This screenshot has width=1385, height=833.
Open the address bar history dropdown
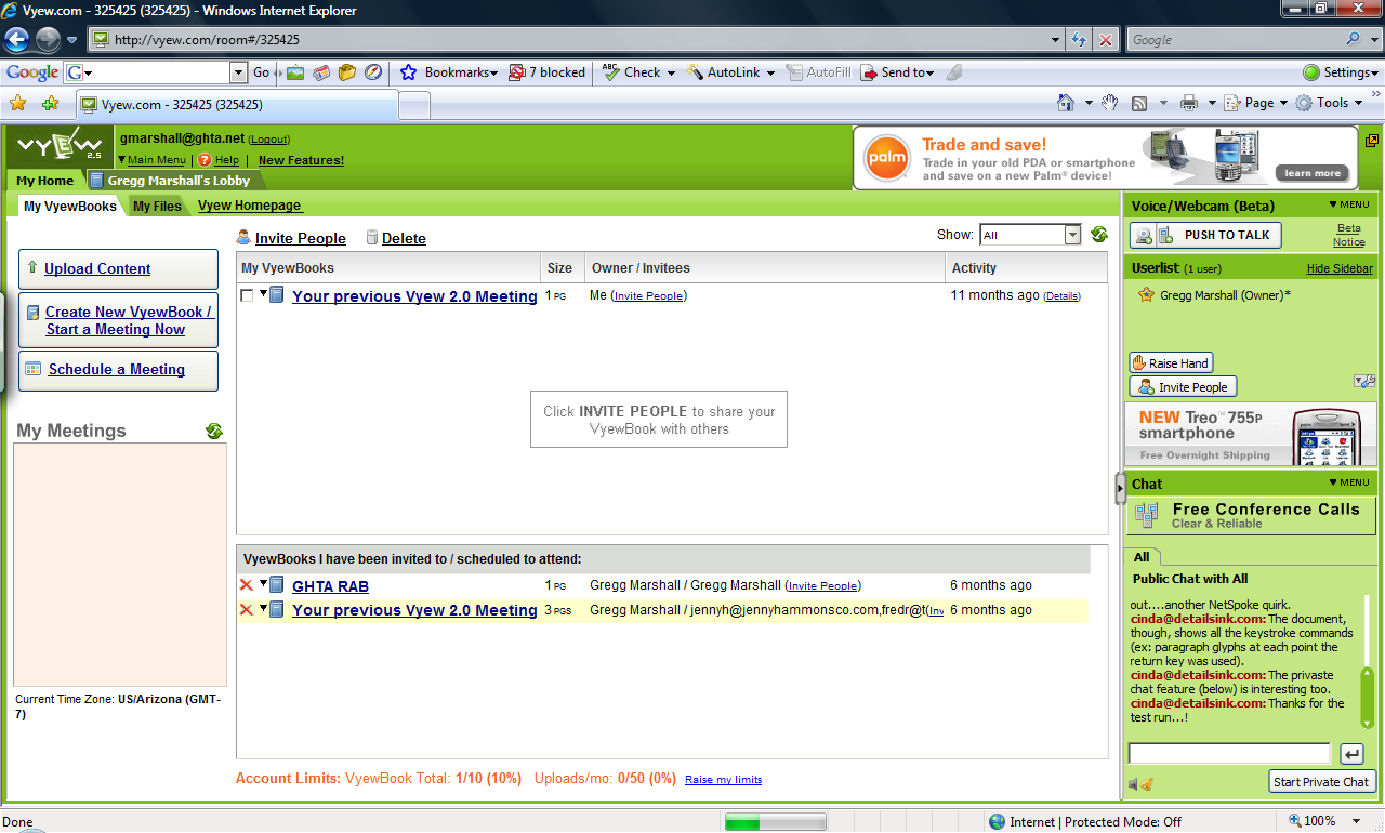point(1057,40)
